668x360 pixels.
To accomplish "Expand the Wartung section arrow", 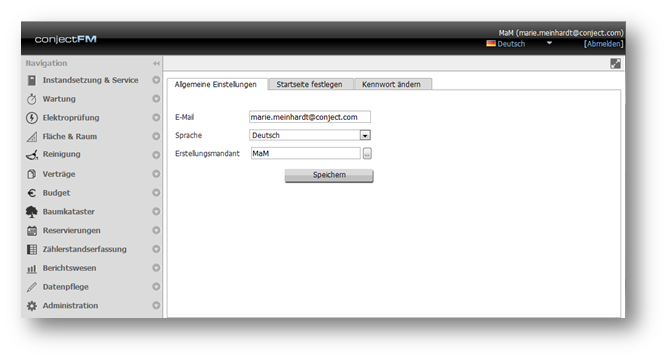I will click(x=156, y=99).
